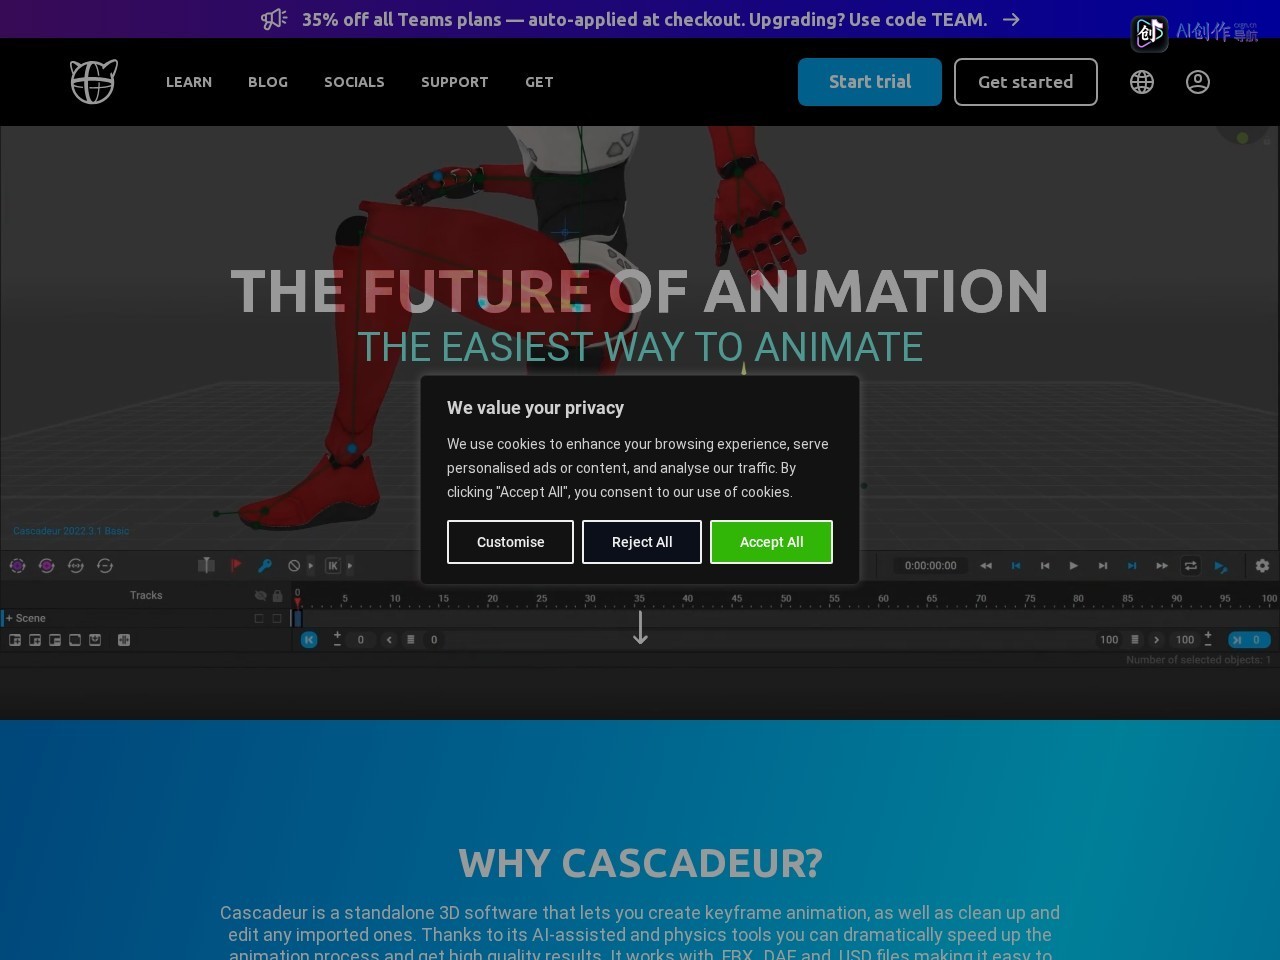Click the circle-slash icon in timeline toolbar

(294, 566)
